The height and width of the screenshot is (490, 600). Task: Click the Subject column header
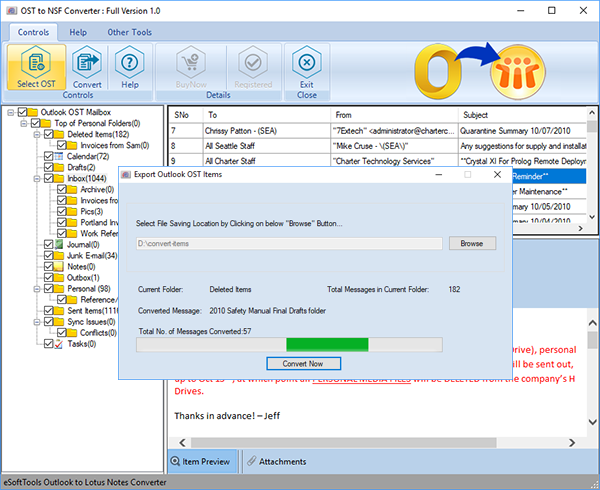pyautogui.click(x=522, y=115)
